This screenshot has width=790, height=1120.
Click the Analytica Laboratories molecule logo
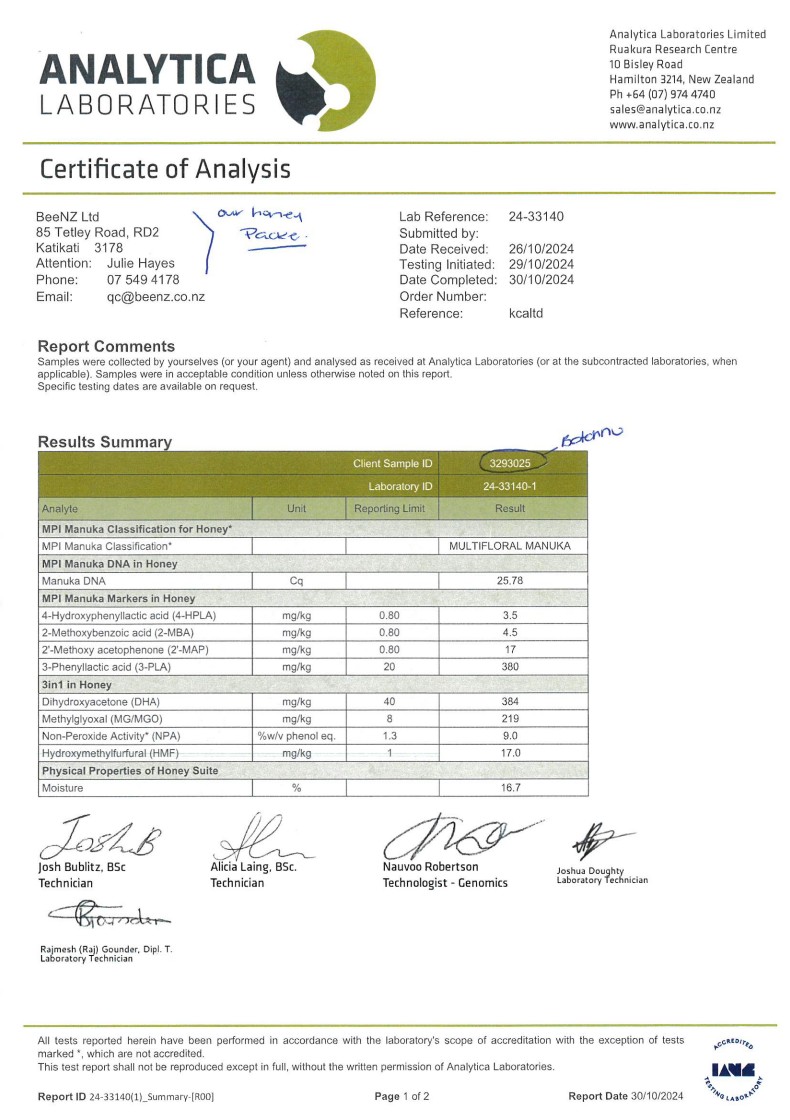pos(326,80)
